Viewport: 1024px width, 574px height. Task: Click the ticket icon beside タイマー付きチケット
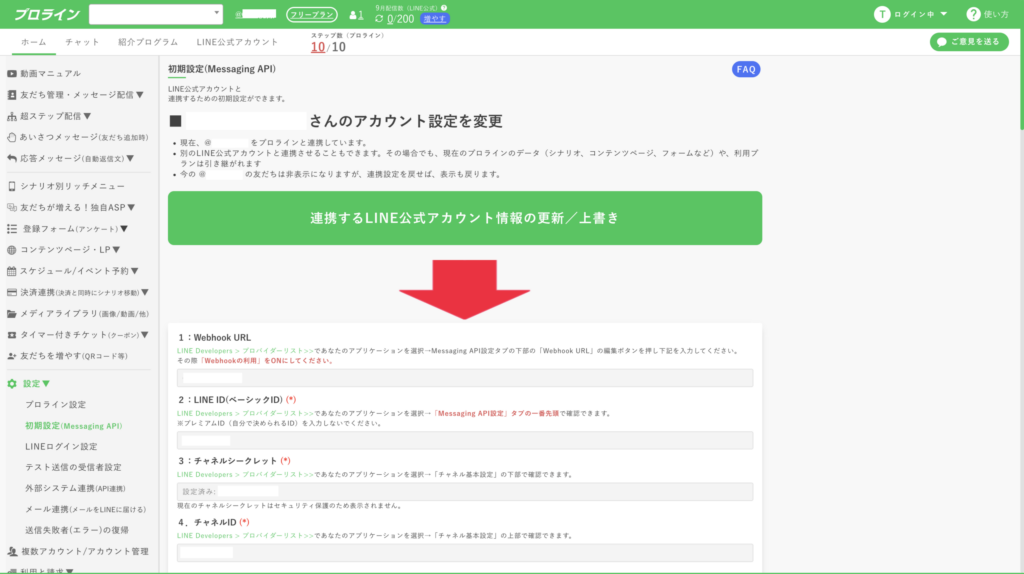click(x=12, y=335)
